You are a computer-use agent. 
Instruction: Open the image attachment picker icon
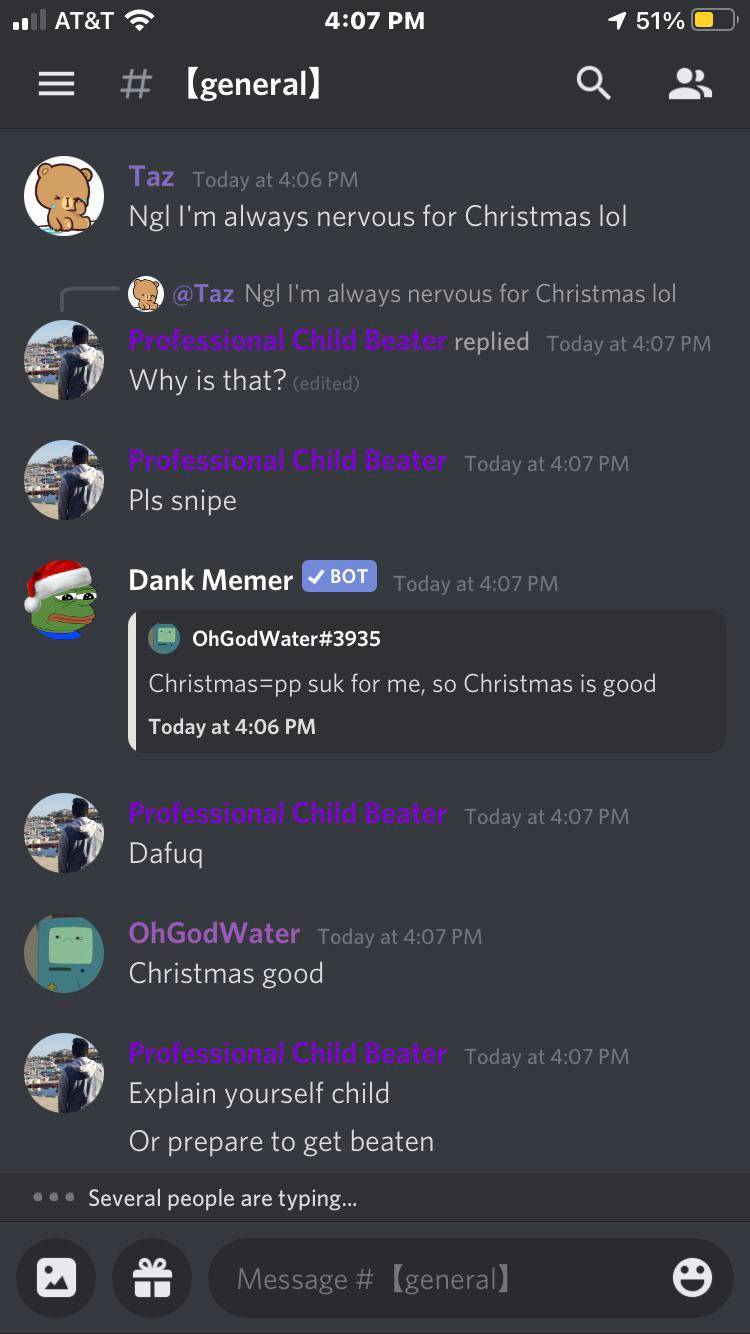(x=56, y=1278)
